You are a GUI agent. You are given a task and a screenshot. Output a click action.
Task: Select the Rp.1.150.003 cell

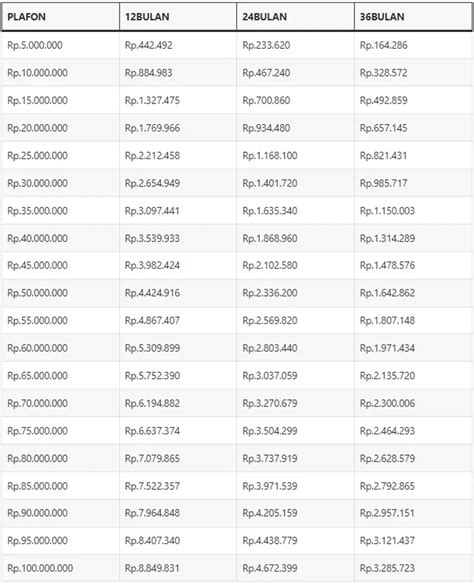(413, 210)
